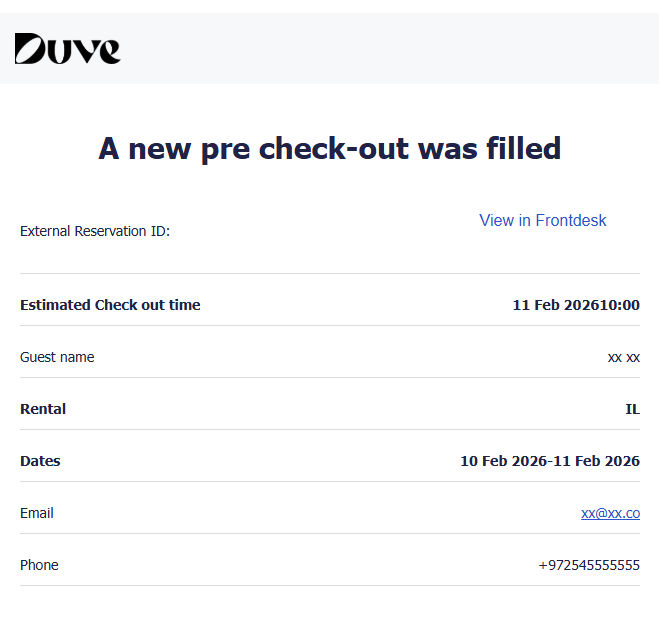This screenshot has width=659, height=640.
Task: Click the 10:00 check-out time value
Action: 617,305
